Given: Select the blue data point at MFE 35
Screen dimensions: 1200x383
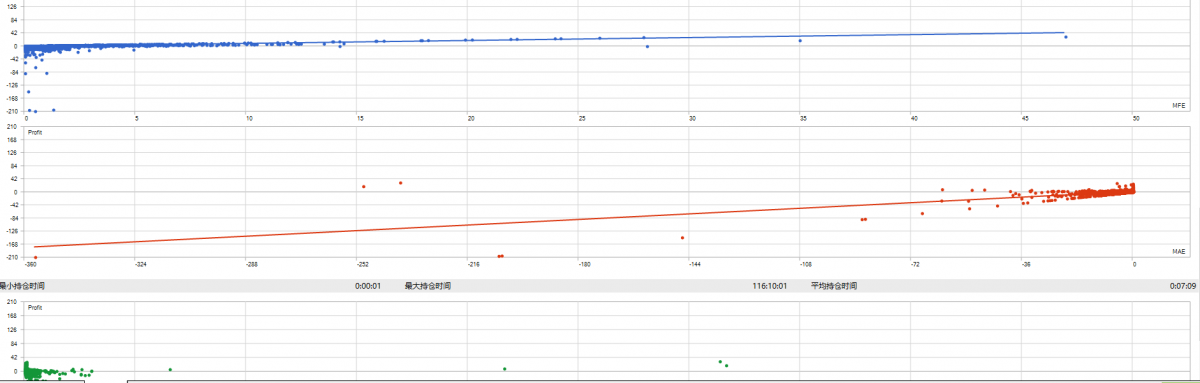Looking at the screenshot, I should pos(800,40).
